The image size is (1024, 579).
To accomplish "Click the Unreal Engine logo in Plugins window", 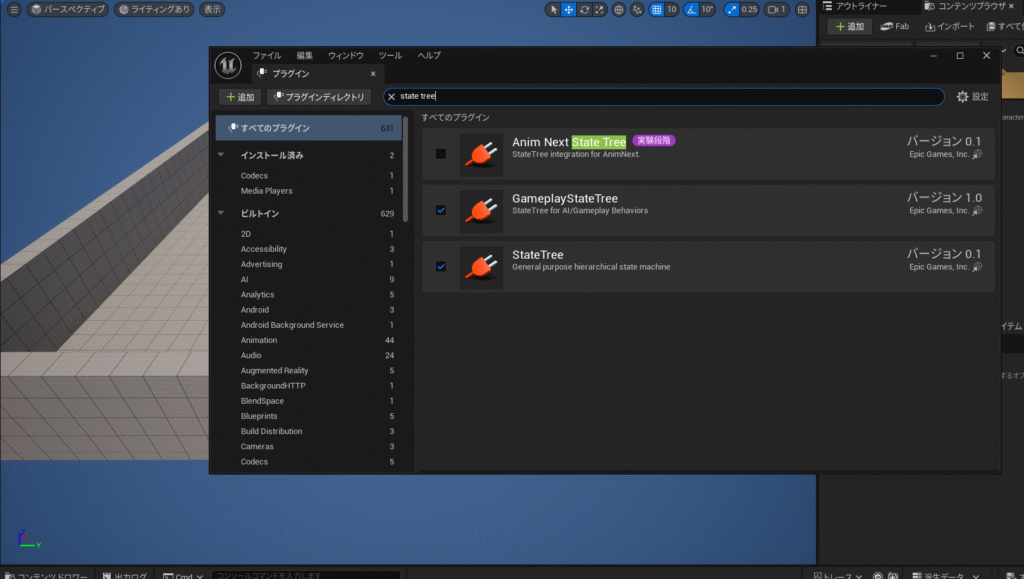I will point(228,65).
